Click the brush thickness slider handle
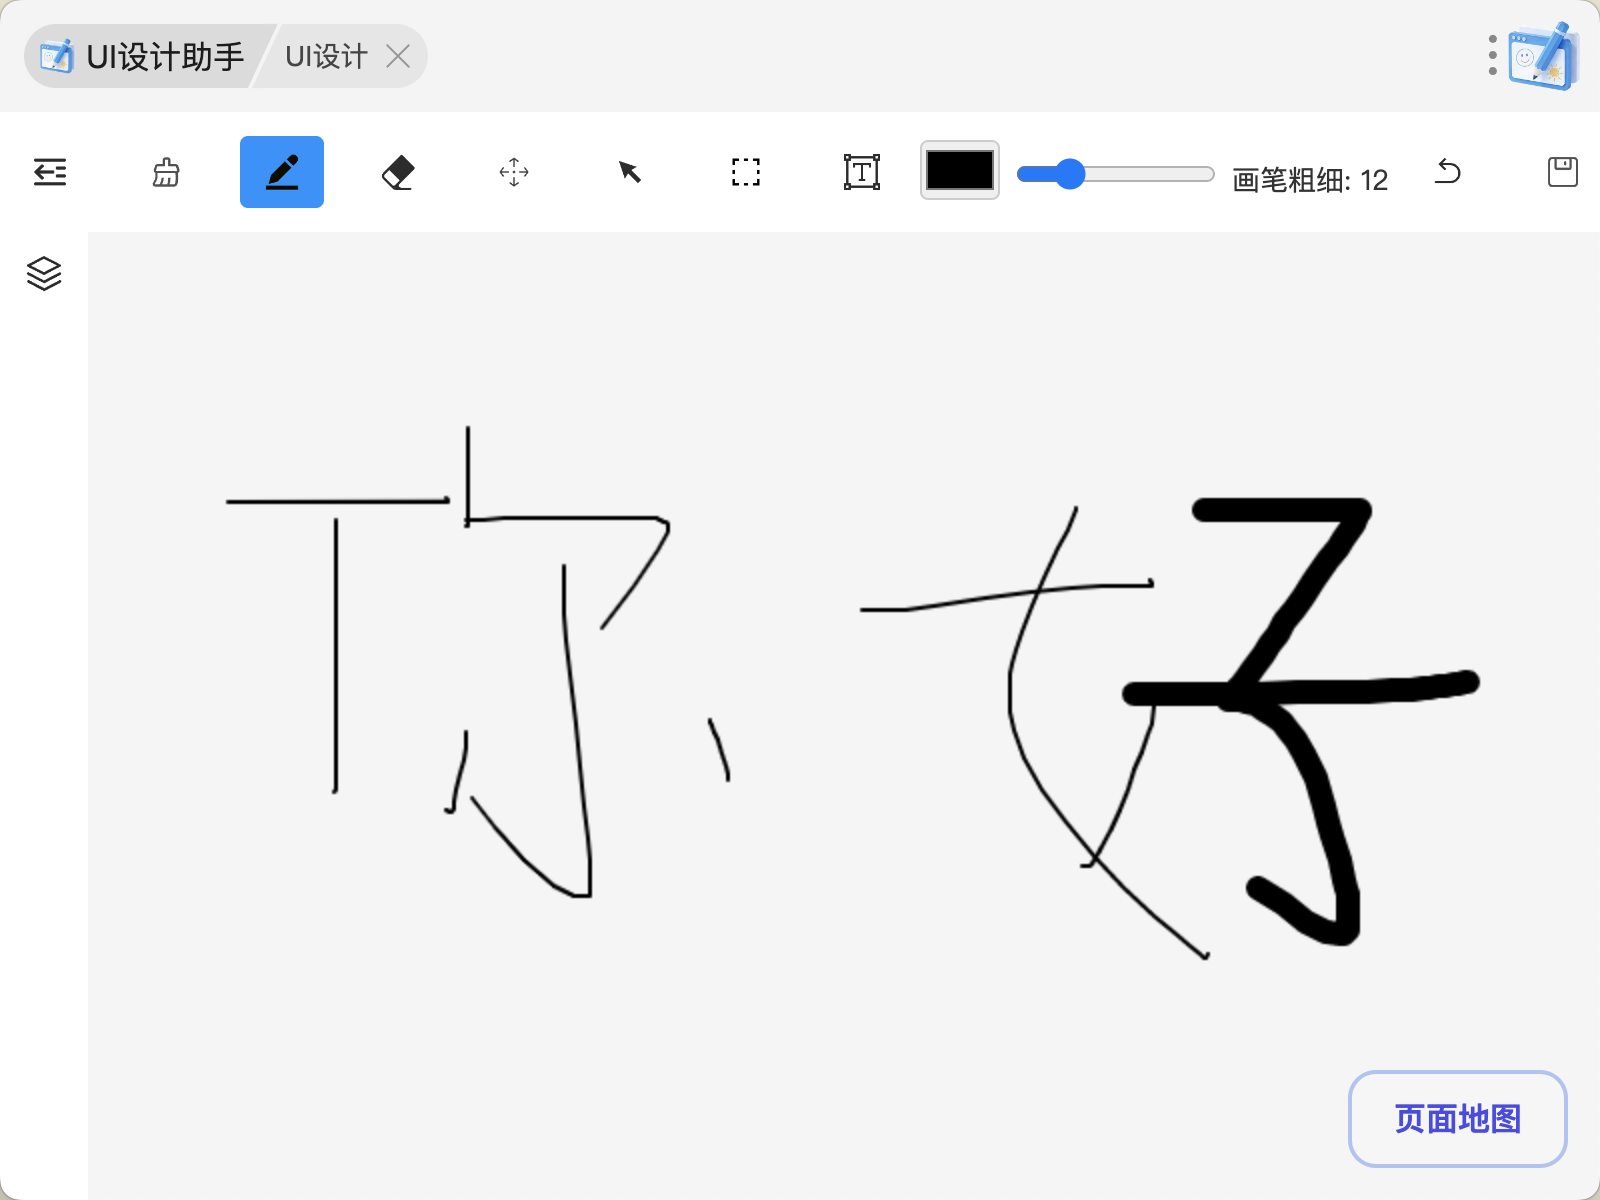 point(1070,174)
